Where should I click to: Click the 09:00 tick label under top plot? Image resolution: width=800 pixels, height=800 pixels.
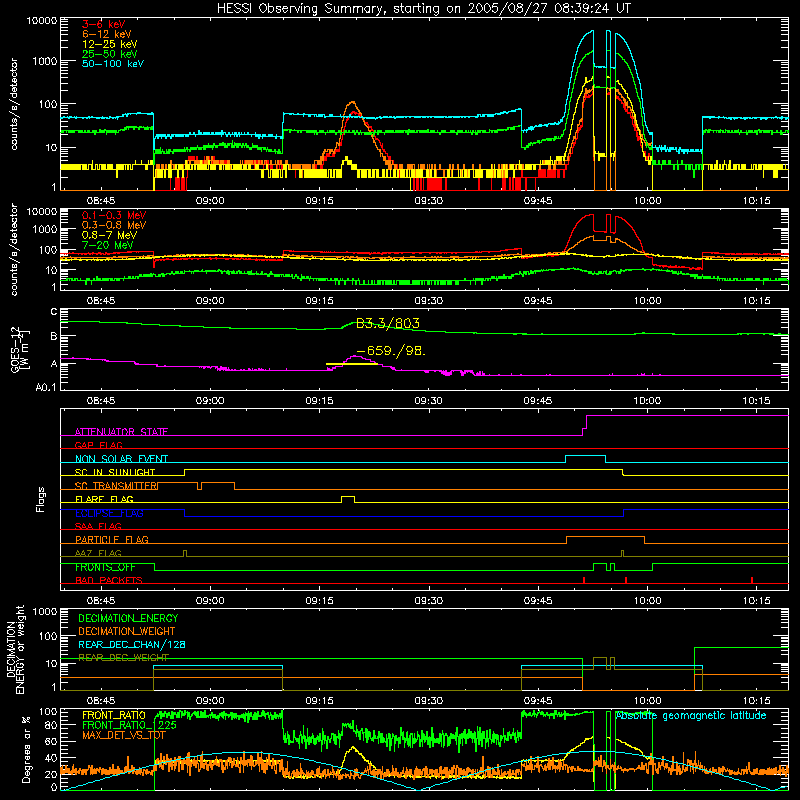pos(210,201)
